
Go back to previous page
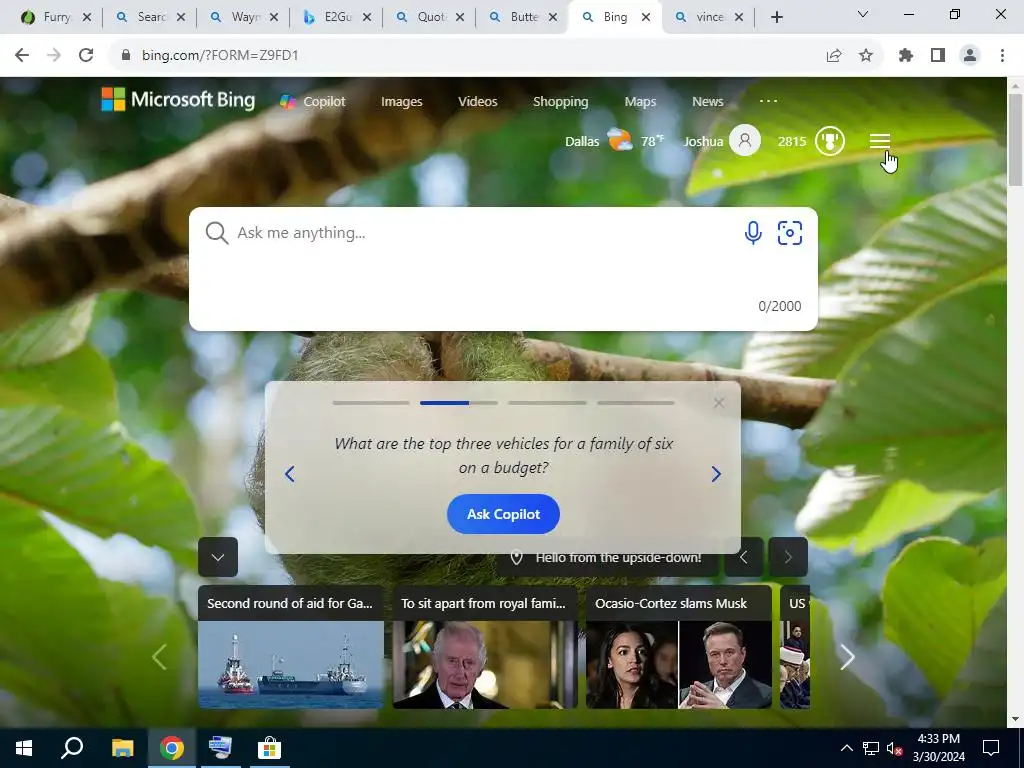[22, 55]
